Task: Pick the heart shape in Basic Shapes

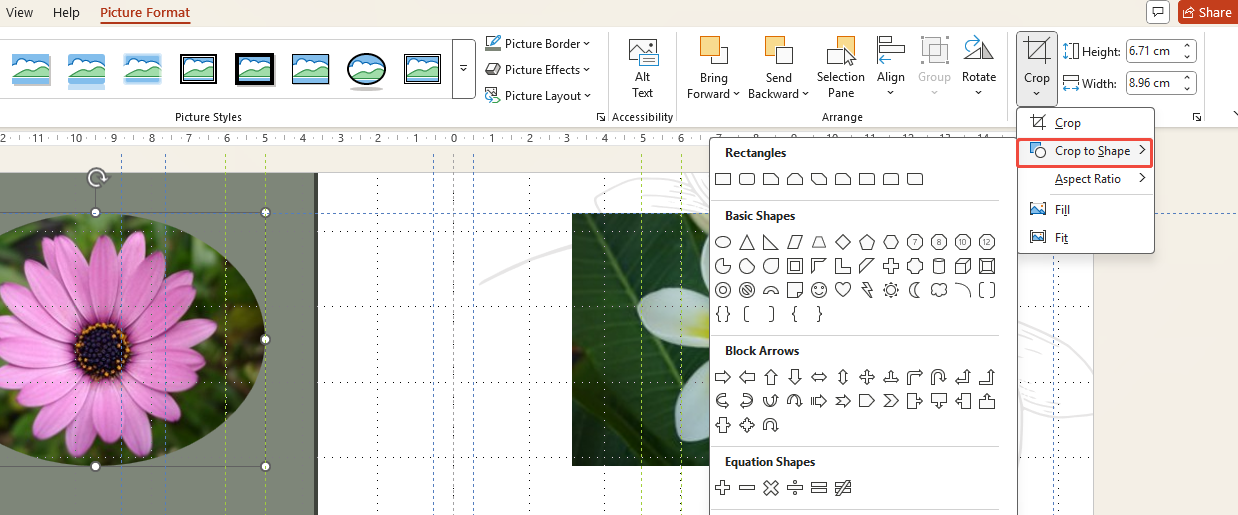Action: pos(843,290)
